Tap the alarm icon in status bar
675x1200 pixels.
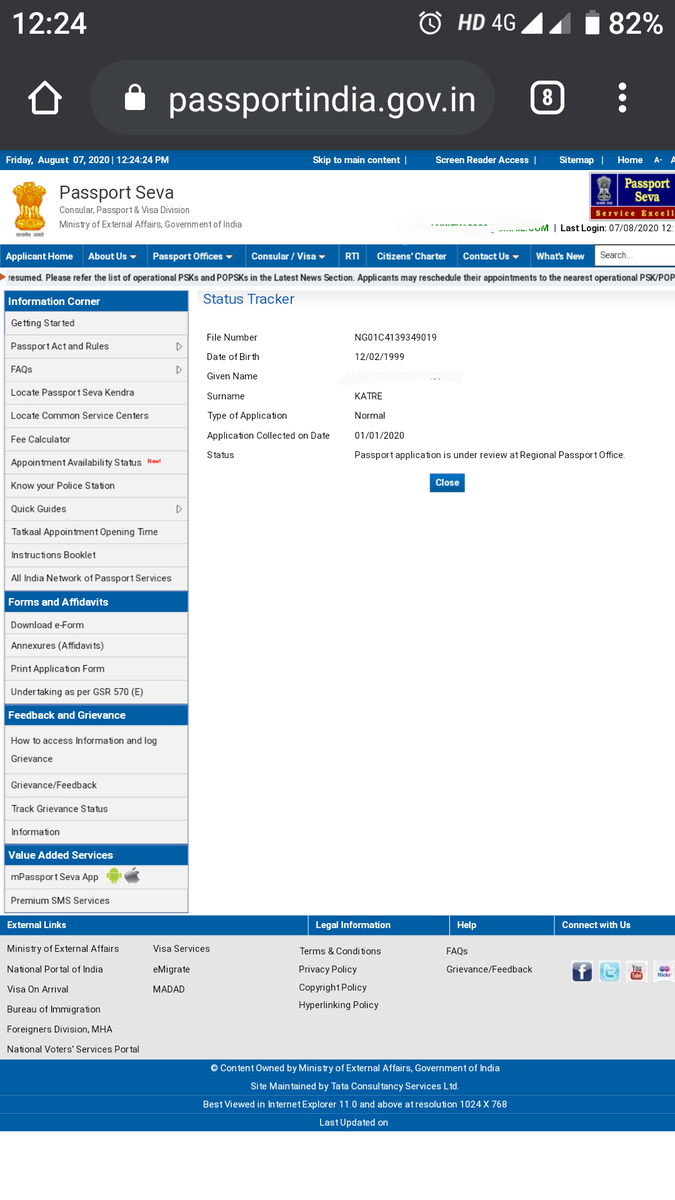pyautogui.click(x=430, y=23)
